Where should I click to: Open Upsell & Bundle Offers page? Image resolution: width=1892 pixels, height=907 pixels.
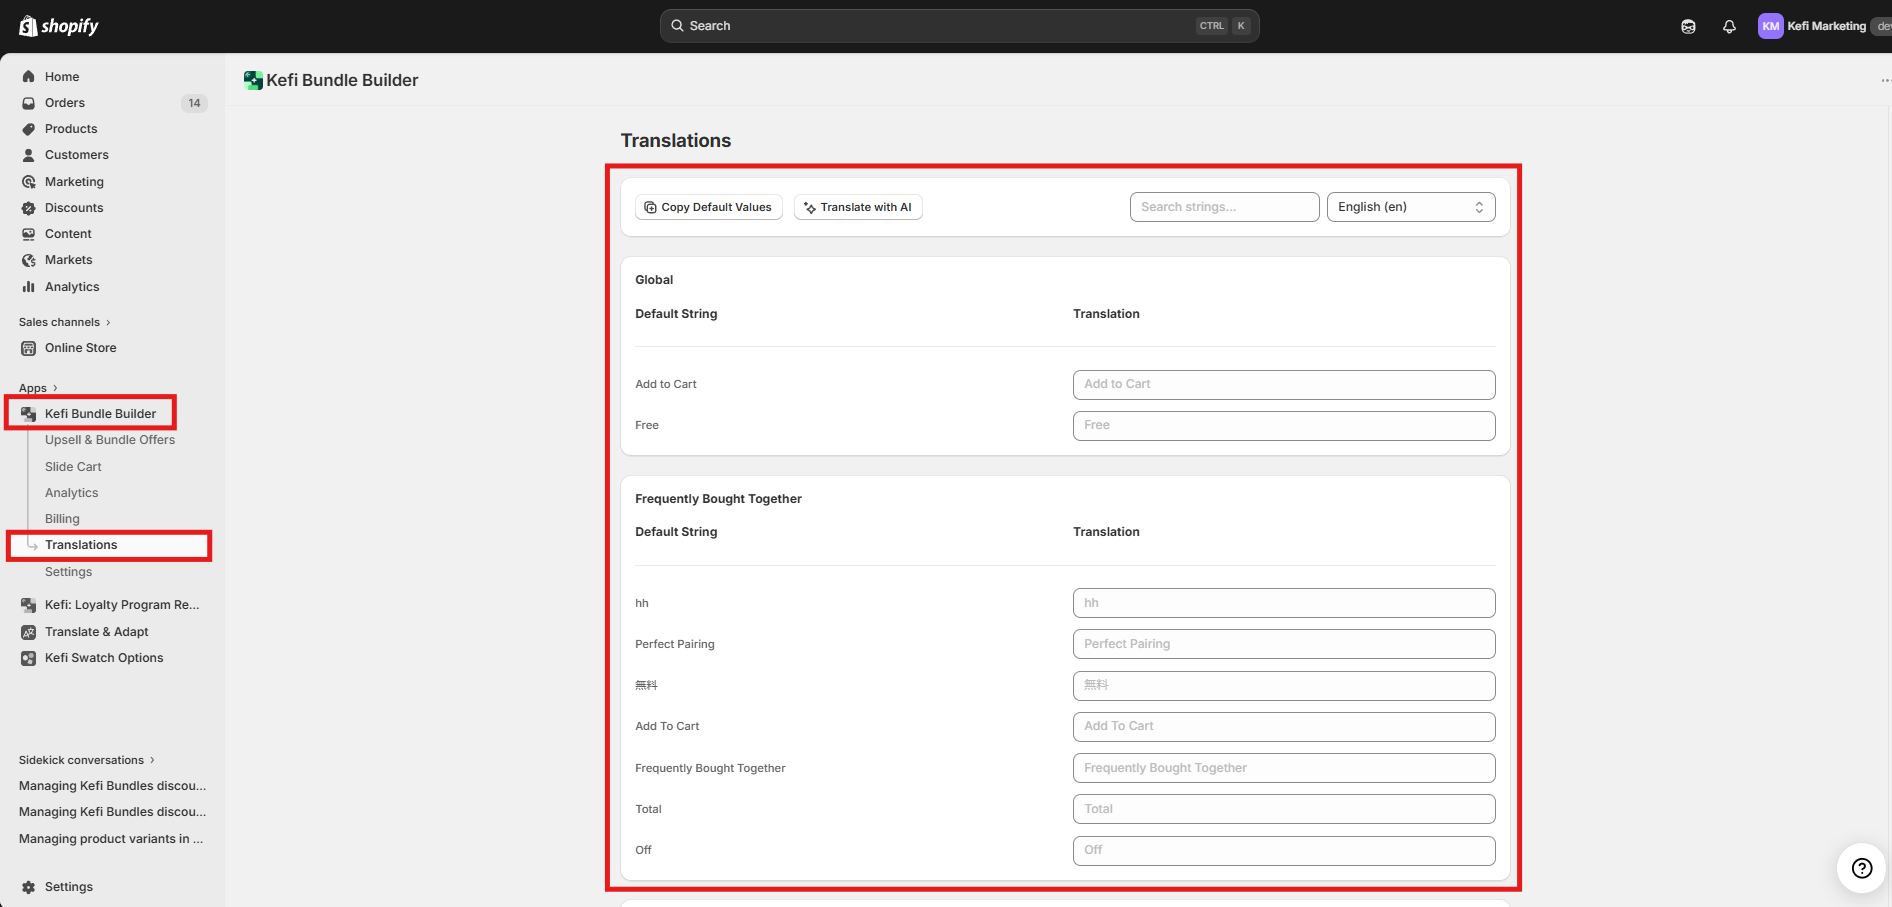(110, 440)
